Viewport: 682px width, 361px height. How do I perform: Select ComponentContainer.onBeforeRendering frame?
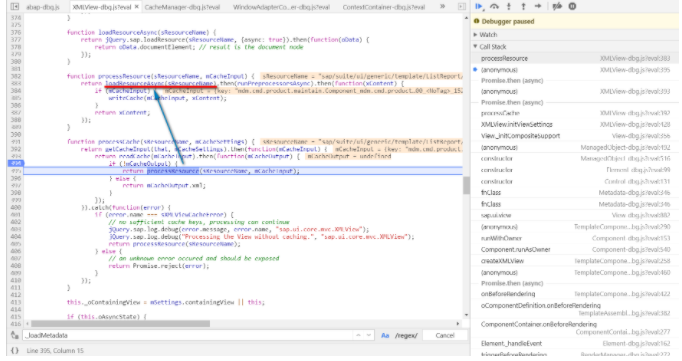575,328
